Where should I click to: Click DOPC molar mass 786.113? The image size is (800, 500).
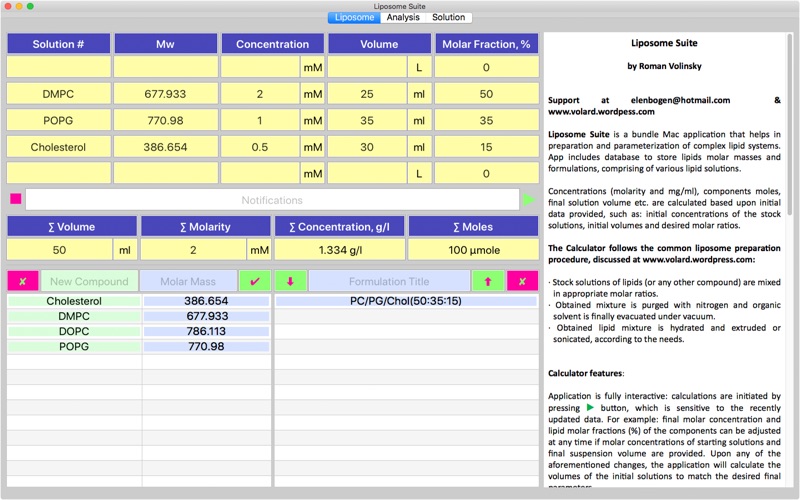tap(206, 332)
